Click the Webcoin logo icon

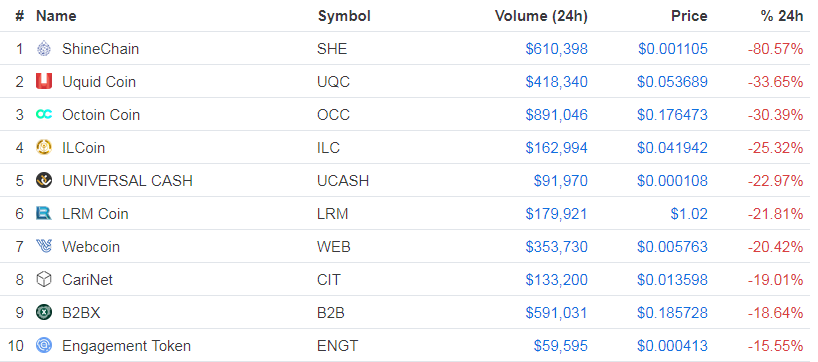tap(44, 246)
